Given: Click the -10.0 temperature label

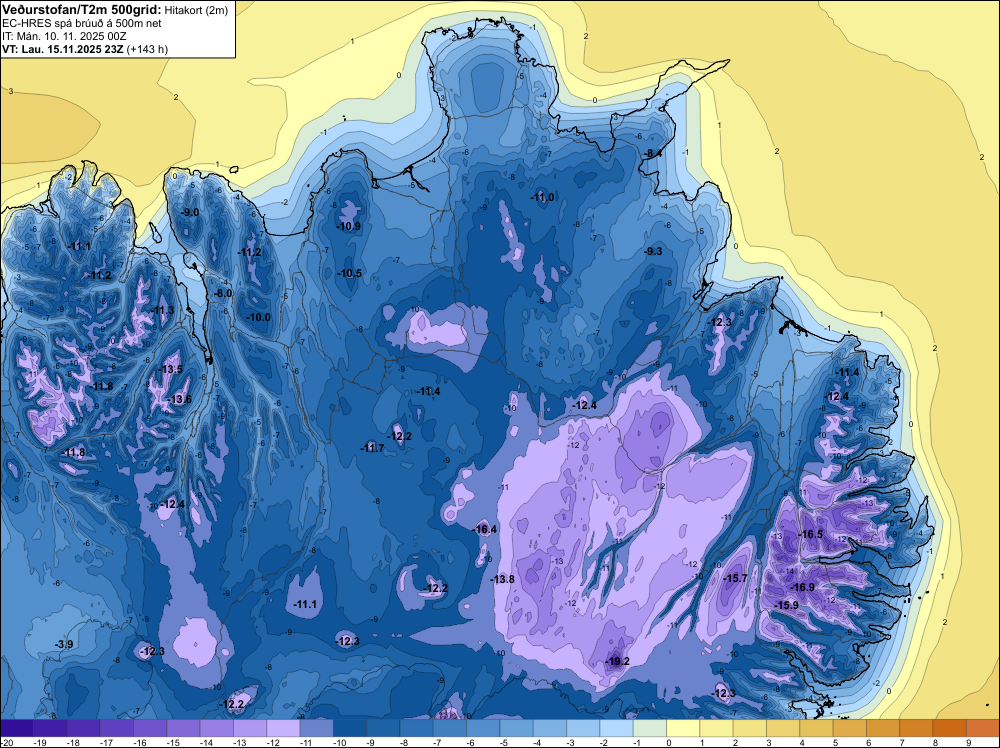Looking at the screenshot, I should (x=259, y=317).
